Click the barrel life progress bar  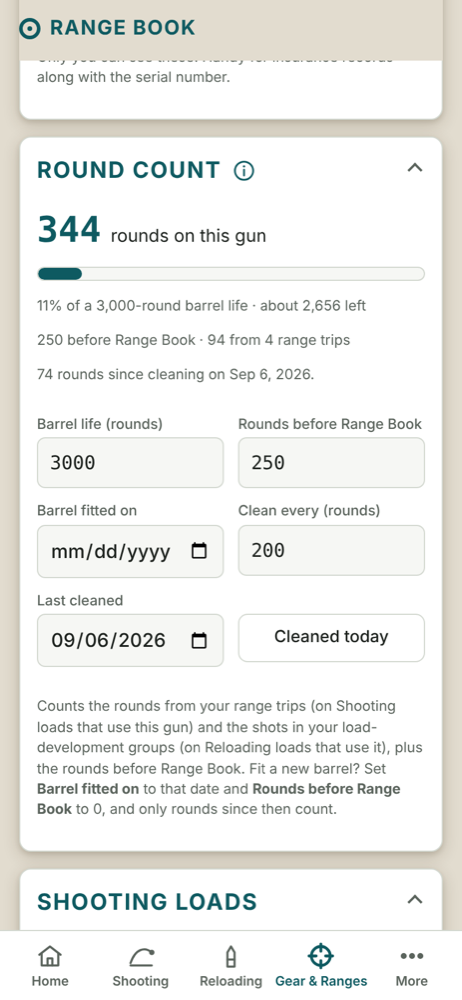click(231, 274)
